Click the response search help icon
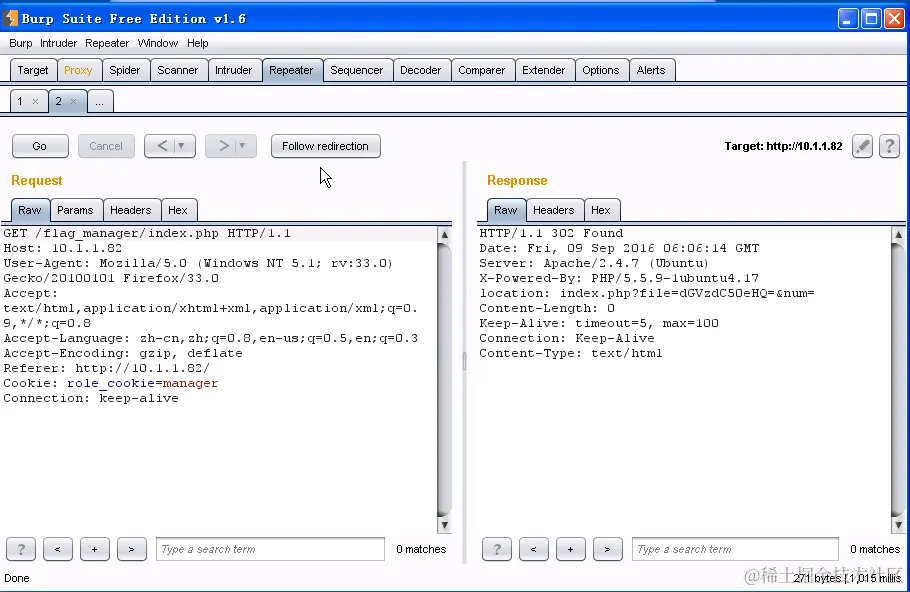The image size is (910, 592). tap(497, 549)
